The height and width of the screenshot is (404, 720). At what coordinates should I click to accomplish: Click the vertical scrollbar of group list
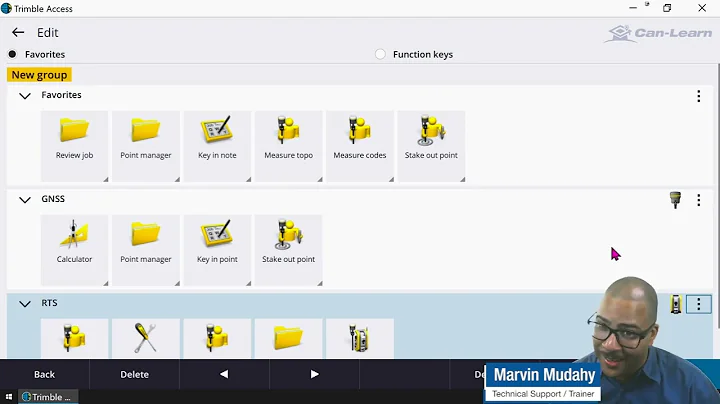[x=717, y=196]
